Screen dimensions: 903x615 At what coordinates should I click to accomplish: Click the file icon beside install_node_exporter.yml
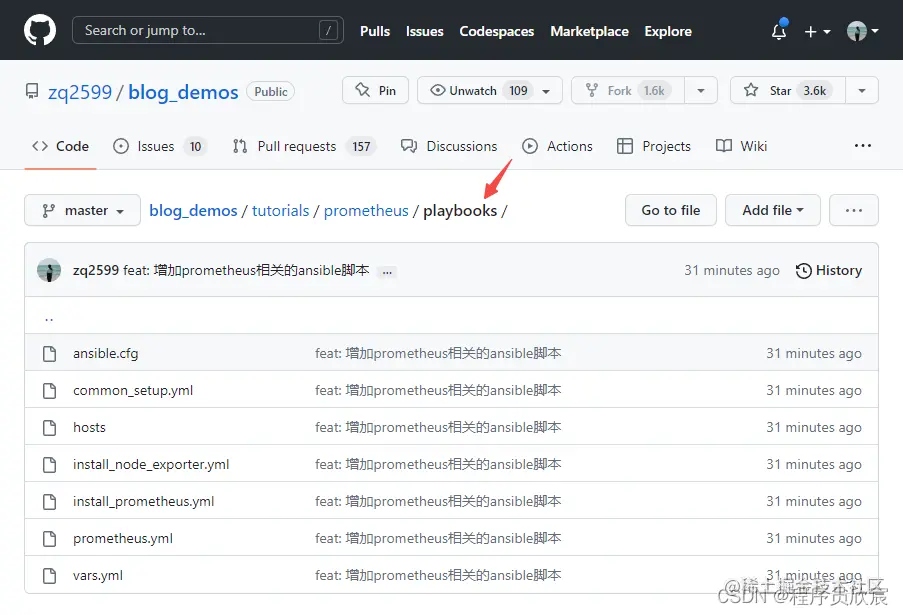pyautogui.click(x=50, y=464)
